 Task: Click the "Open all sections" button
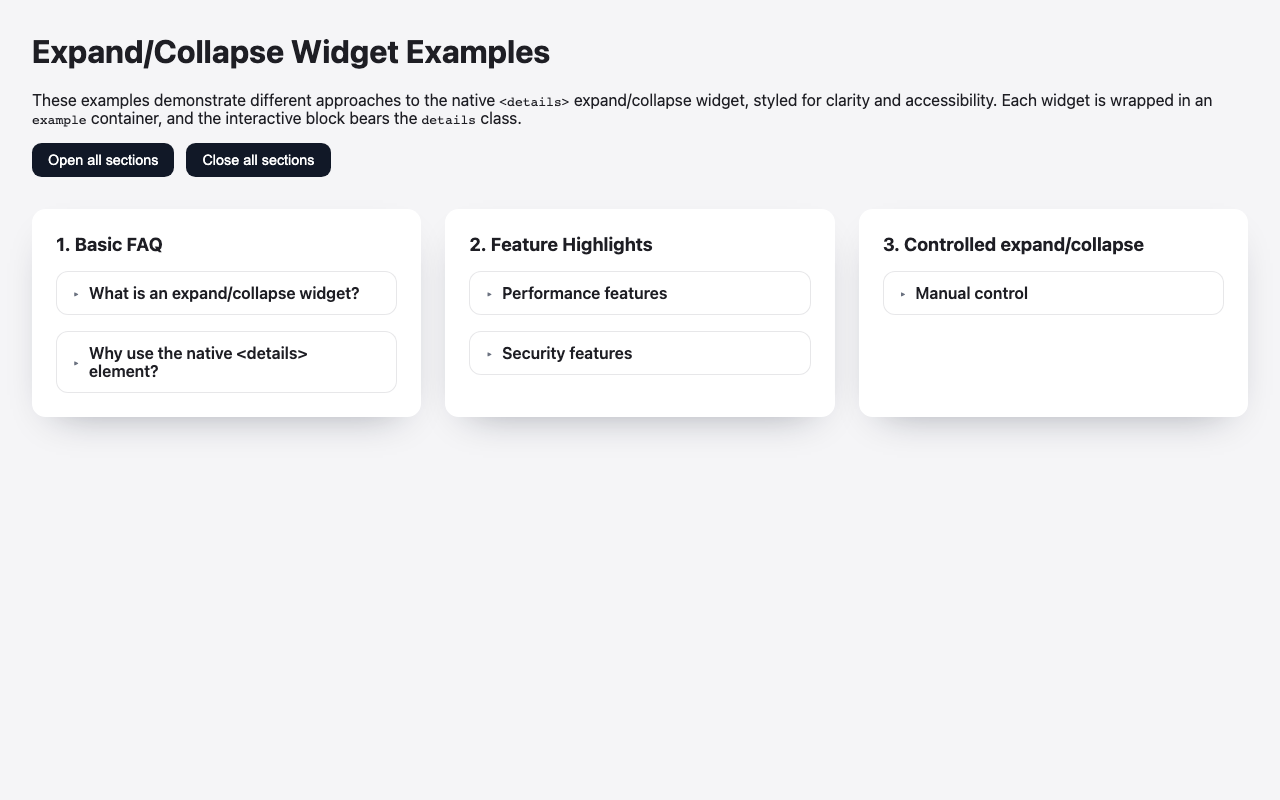pos(102,160)
